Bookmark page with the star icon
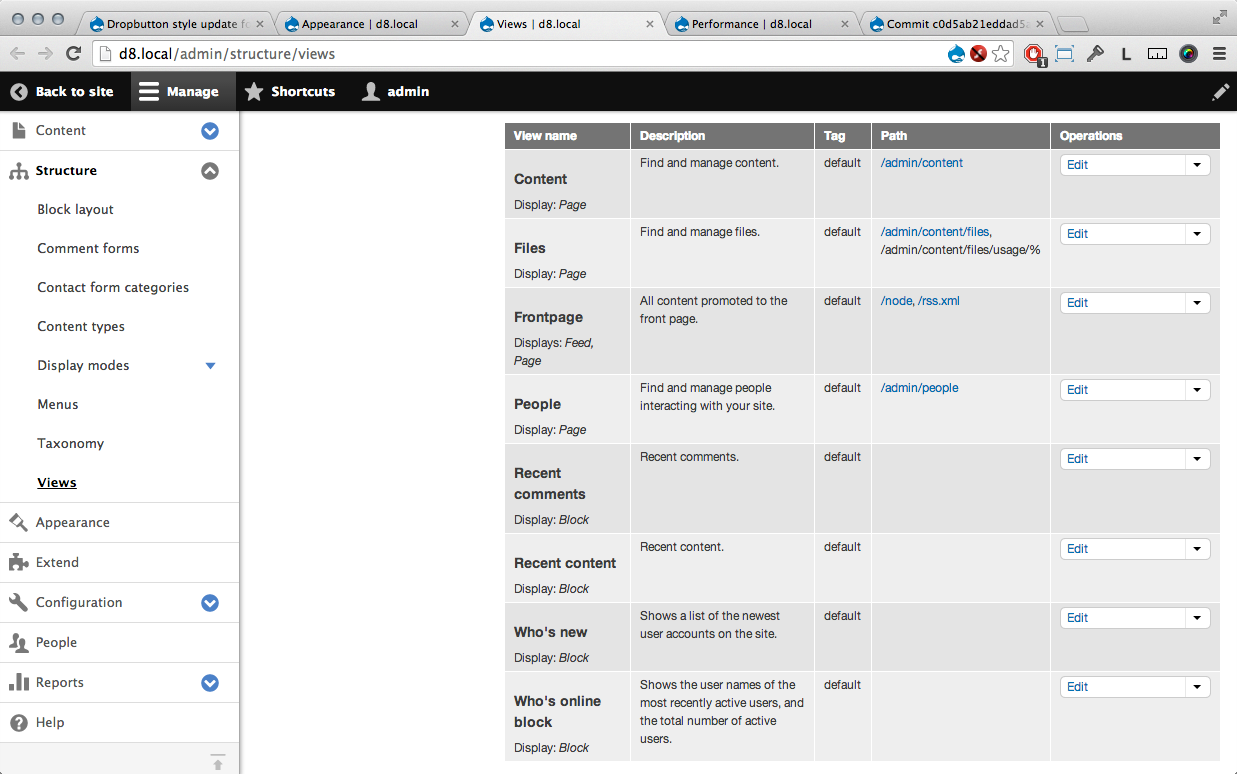The width and height of the screenshot is (1237, 774). [x=1001, y=54]
